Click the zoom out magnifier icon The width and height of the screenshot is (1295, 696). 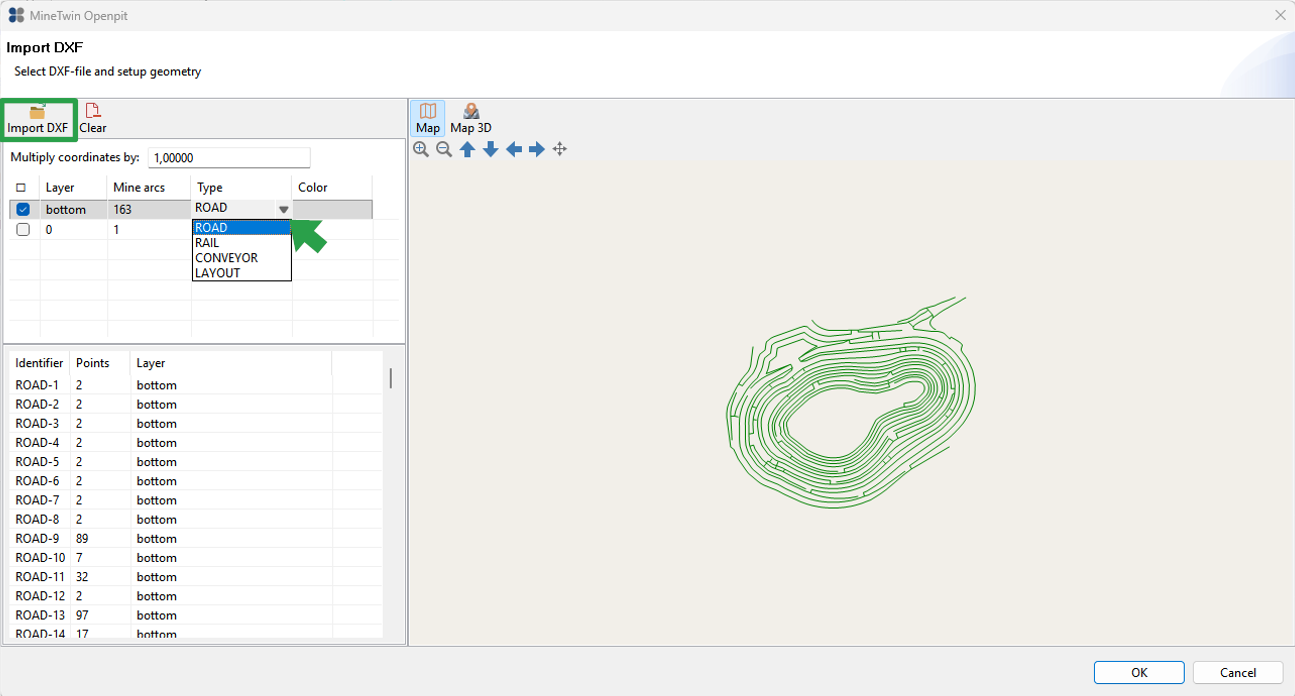444,149
